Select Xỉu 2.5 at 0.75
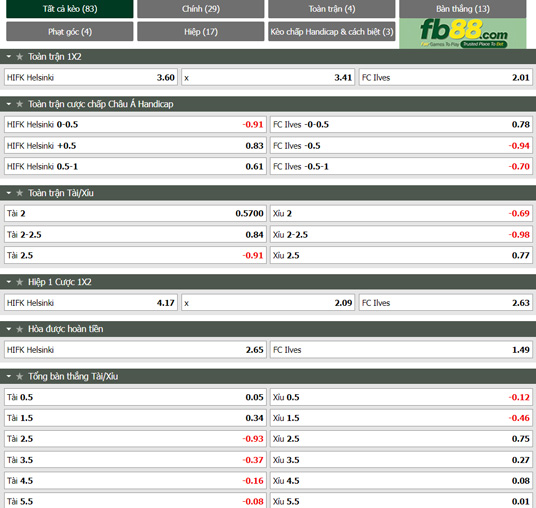Screen dimensions: 536x508 (401, 439)
